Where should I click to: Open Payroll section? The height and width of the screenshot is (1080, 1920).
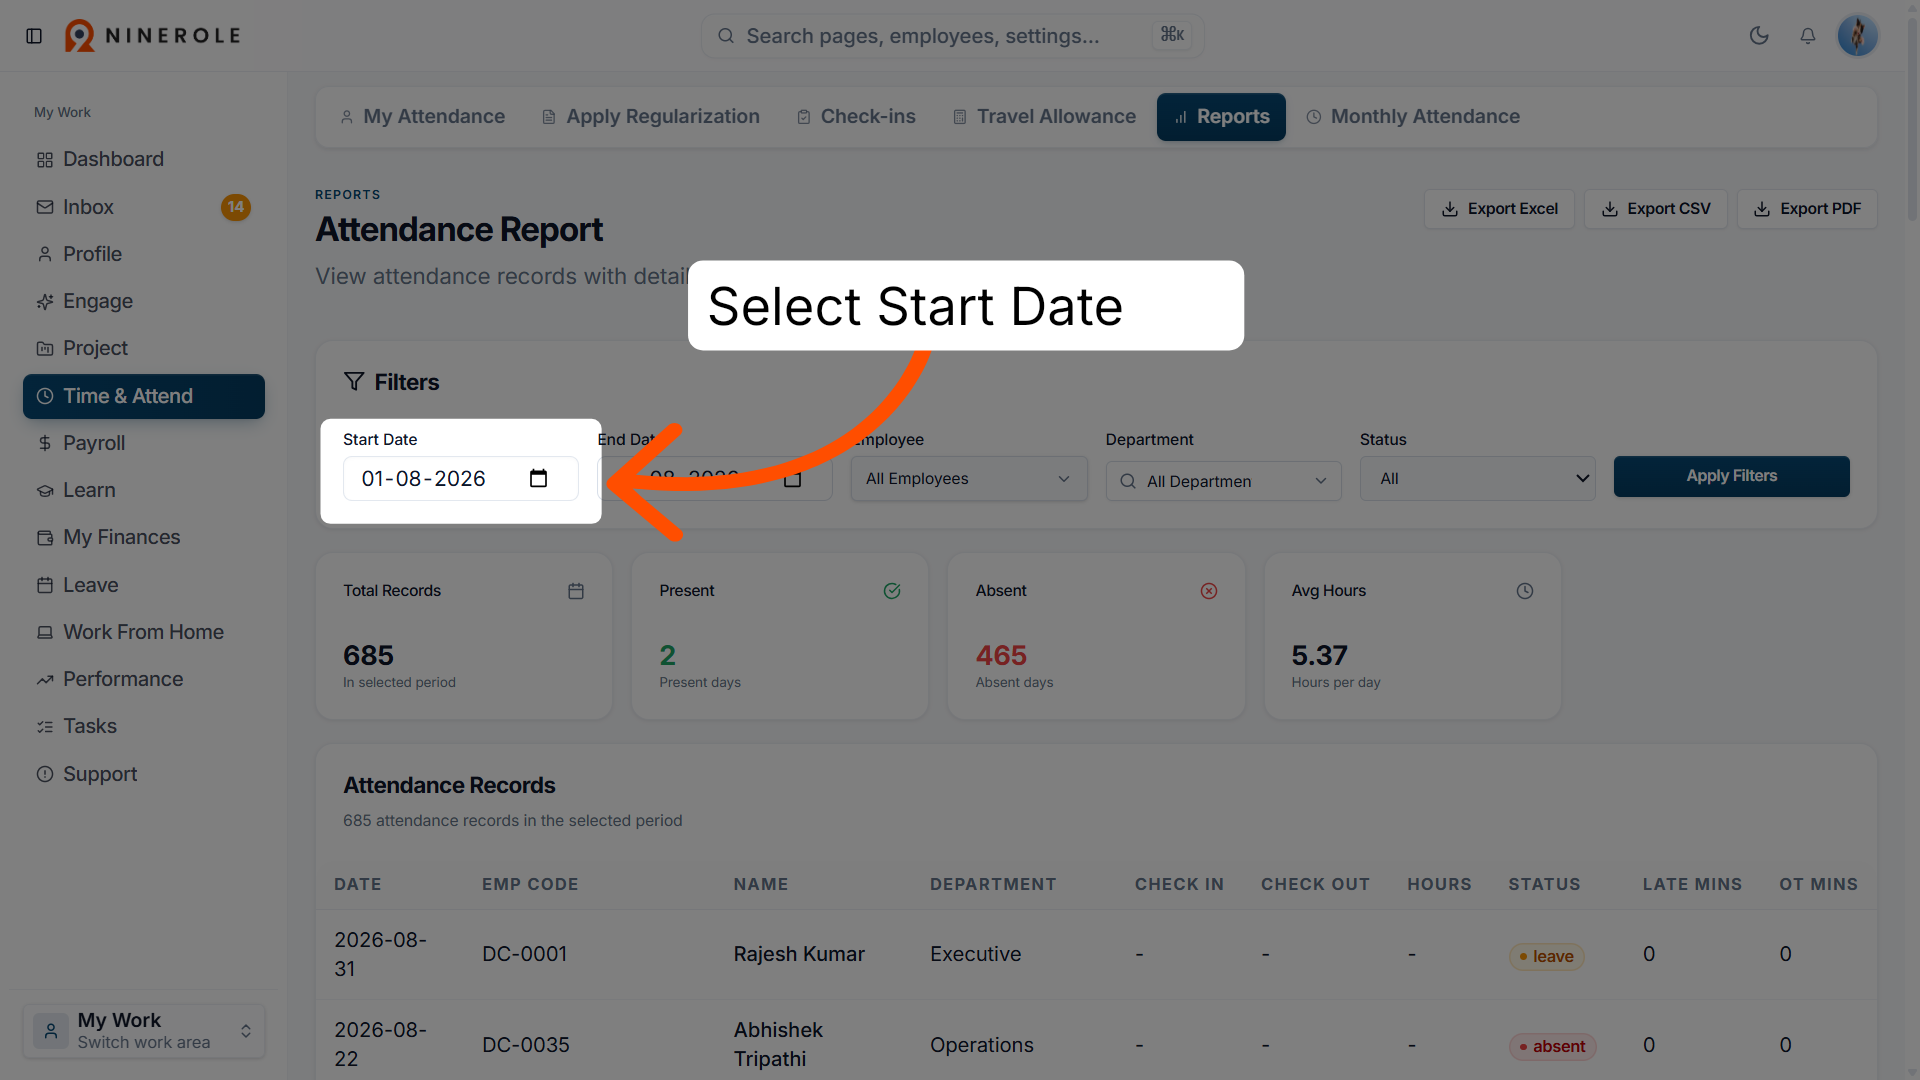[144, 443]
